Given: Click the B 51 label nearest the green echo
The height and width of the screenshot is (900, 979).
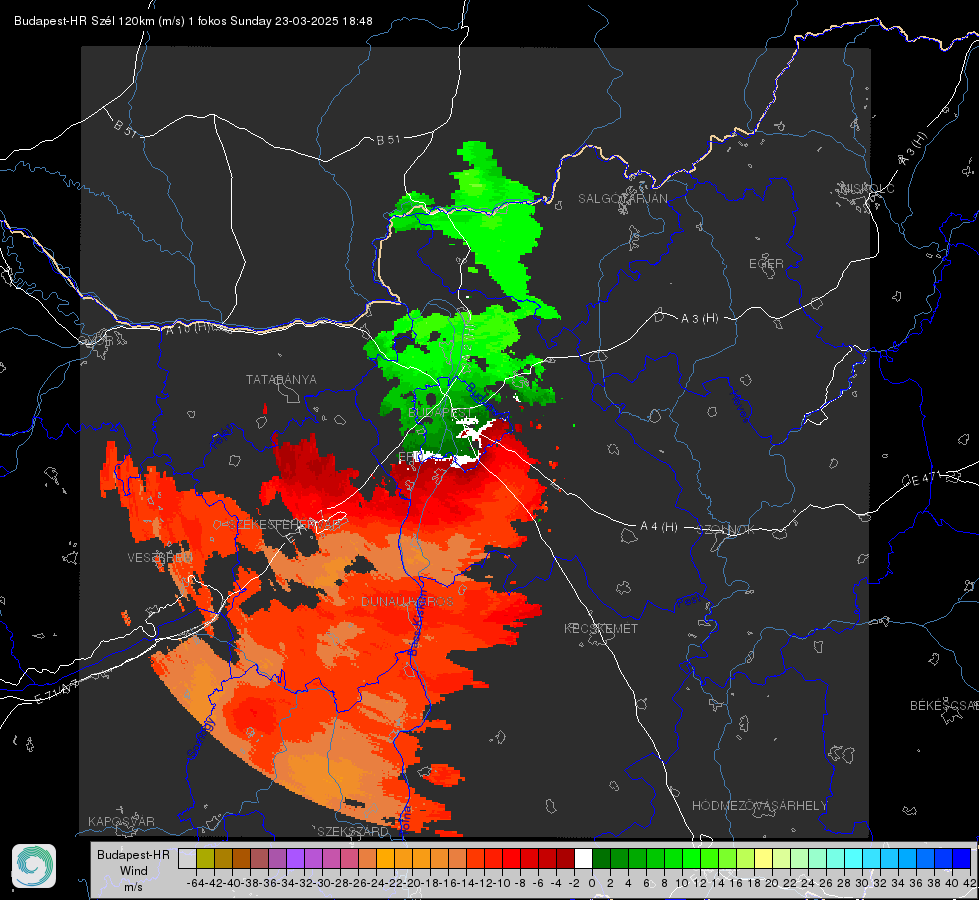Looking at the screenshot, I should point(388,140).
